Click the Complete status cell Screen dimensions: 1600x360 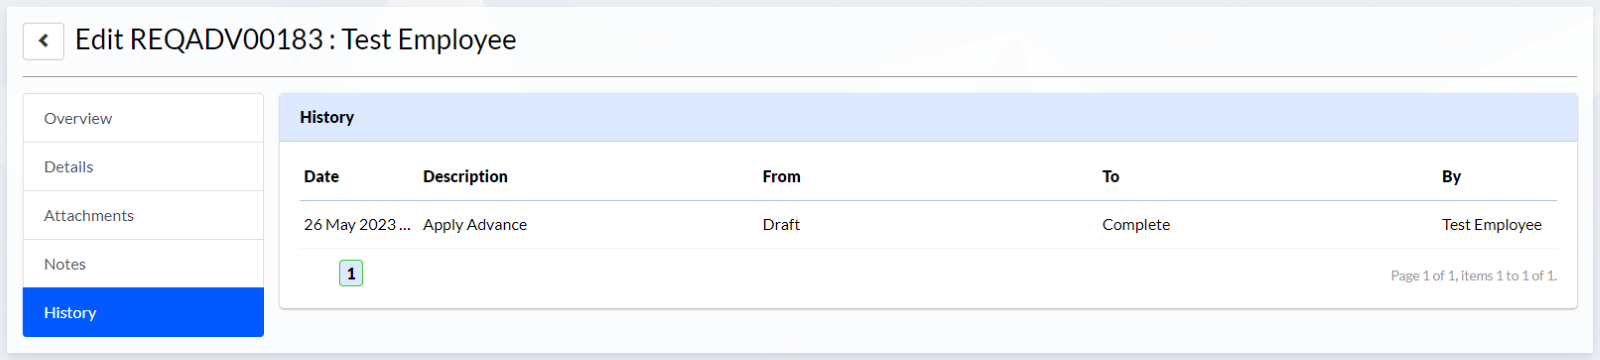click(x=1136, y=224)
